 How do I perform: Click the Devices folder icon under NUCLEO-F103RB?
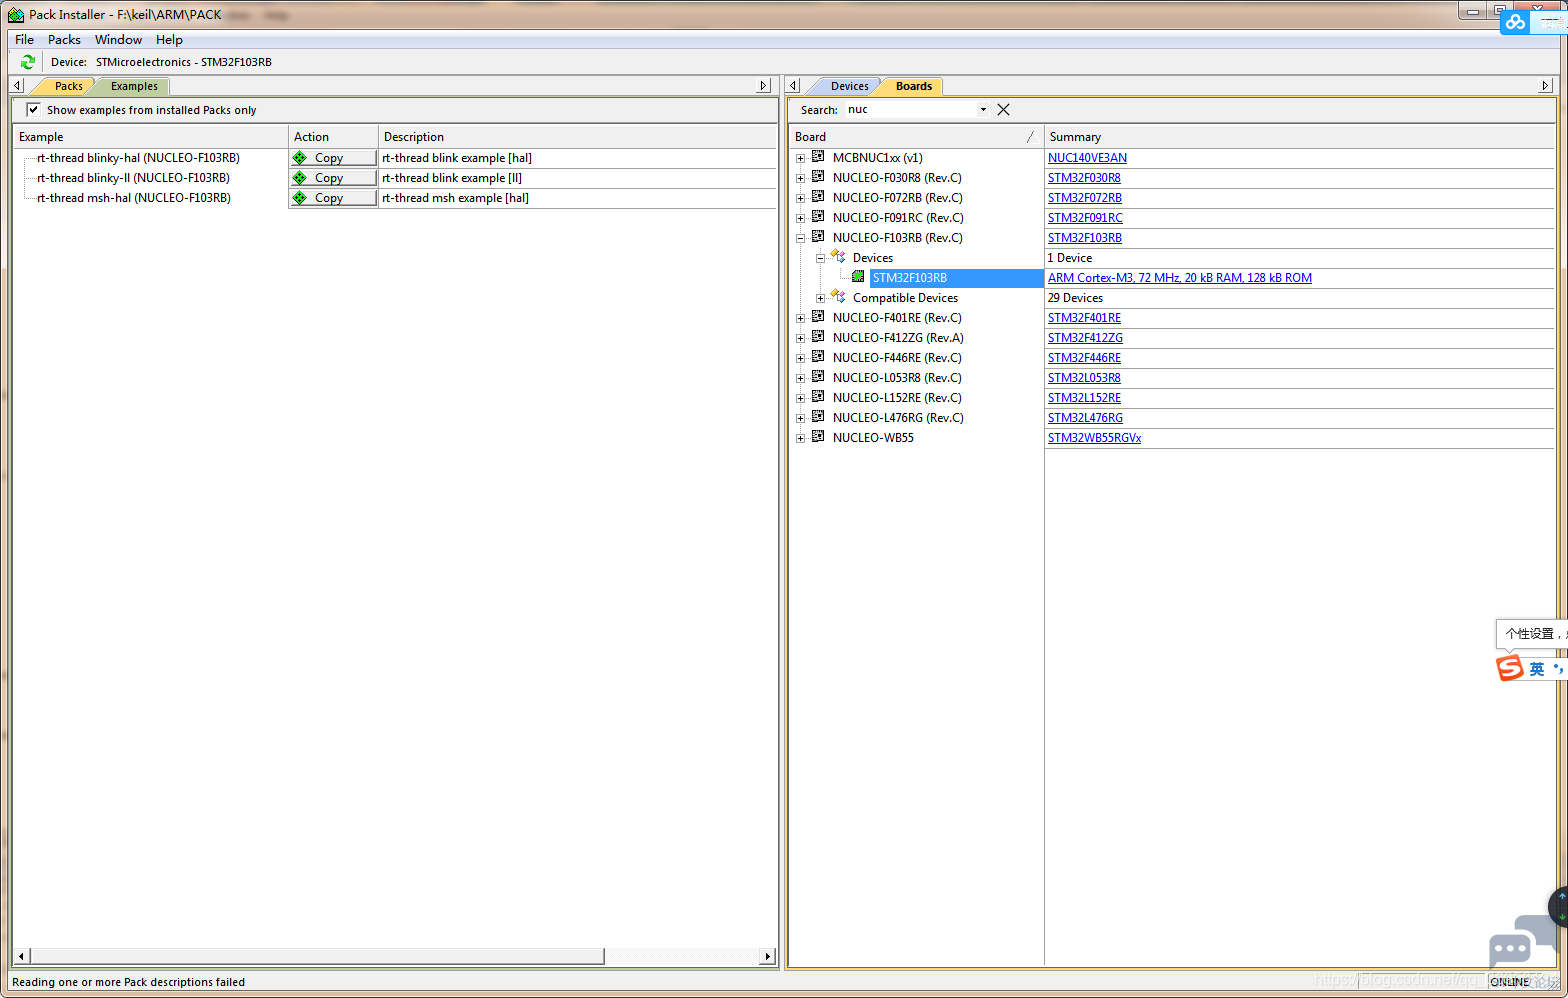click(x=838, y=257)
